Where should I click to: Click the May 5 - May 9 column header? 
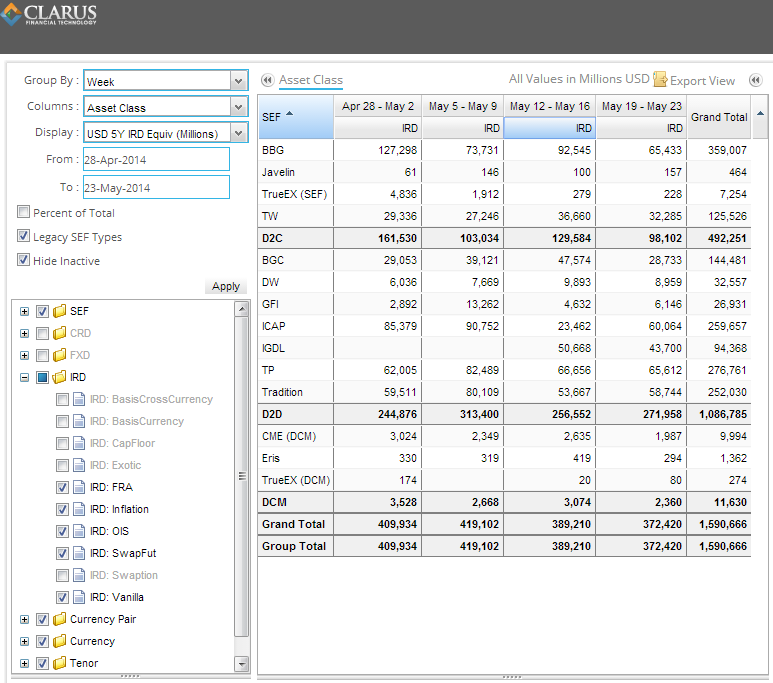coord(462,106)
